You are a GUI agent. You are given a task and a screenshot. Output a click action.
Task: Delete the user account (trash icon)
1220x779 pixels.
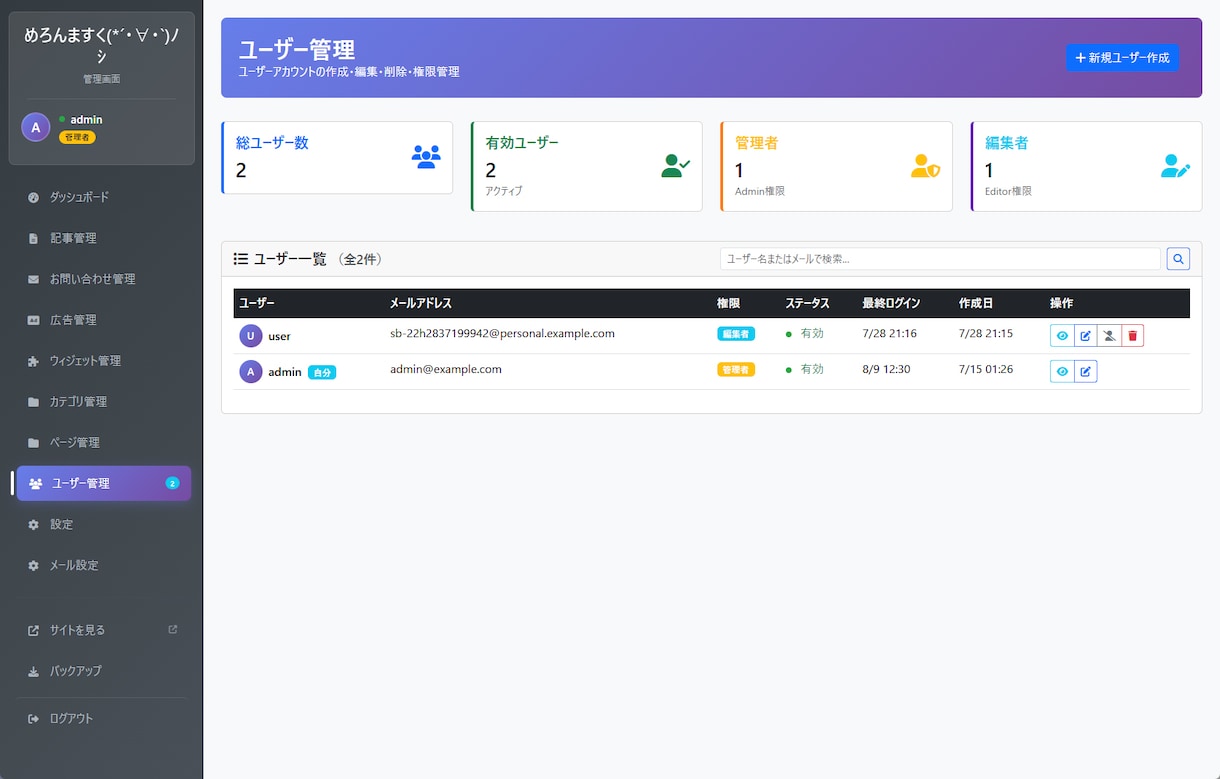click(x=1132, y=336)
